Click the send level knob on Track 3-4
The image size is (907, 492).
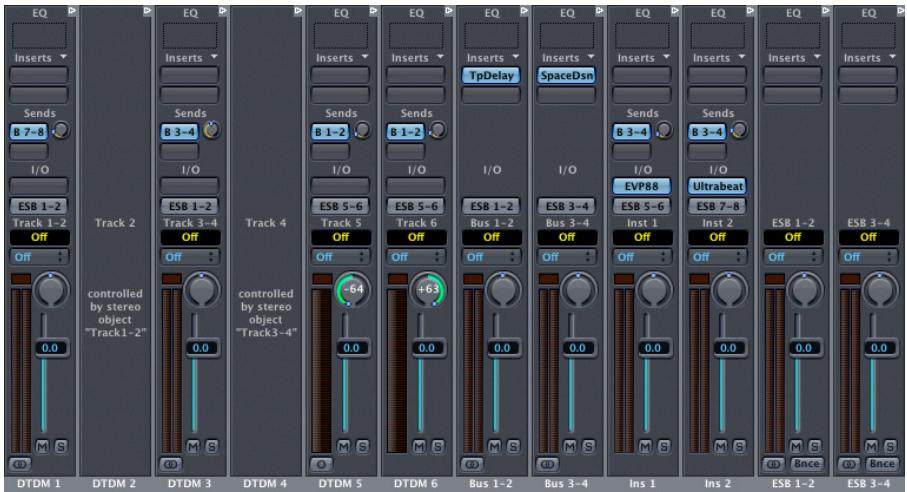(x=212, y=130)
